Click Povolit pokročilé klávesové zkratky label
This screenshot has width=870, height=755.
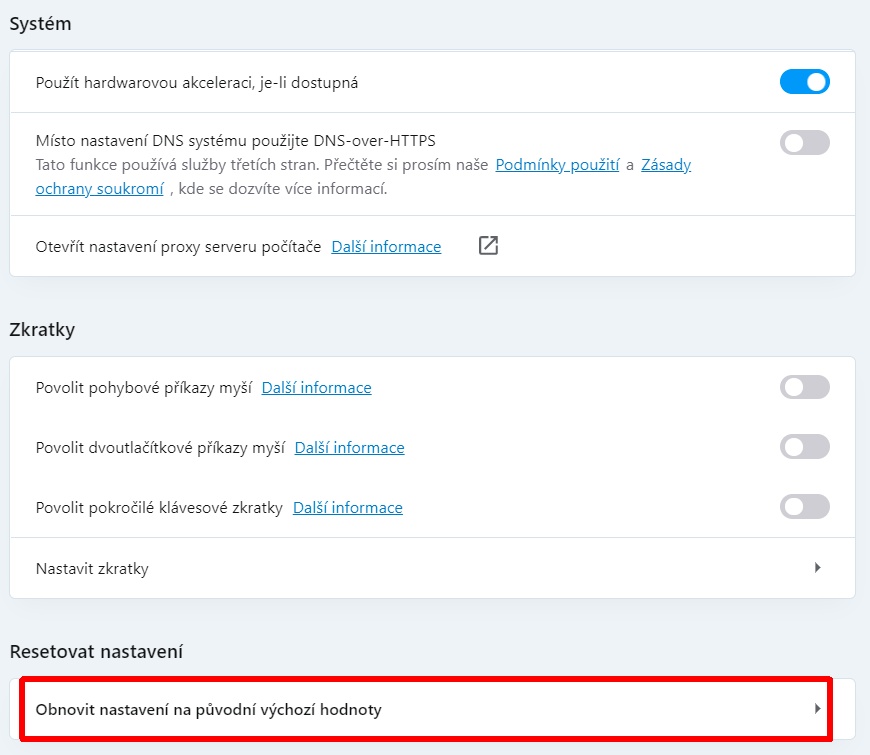pyautogui.click(x=159, y=507)
